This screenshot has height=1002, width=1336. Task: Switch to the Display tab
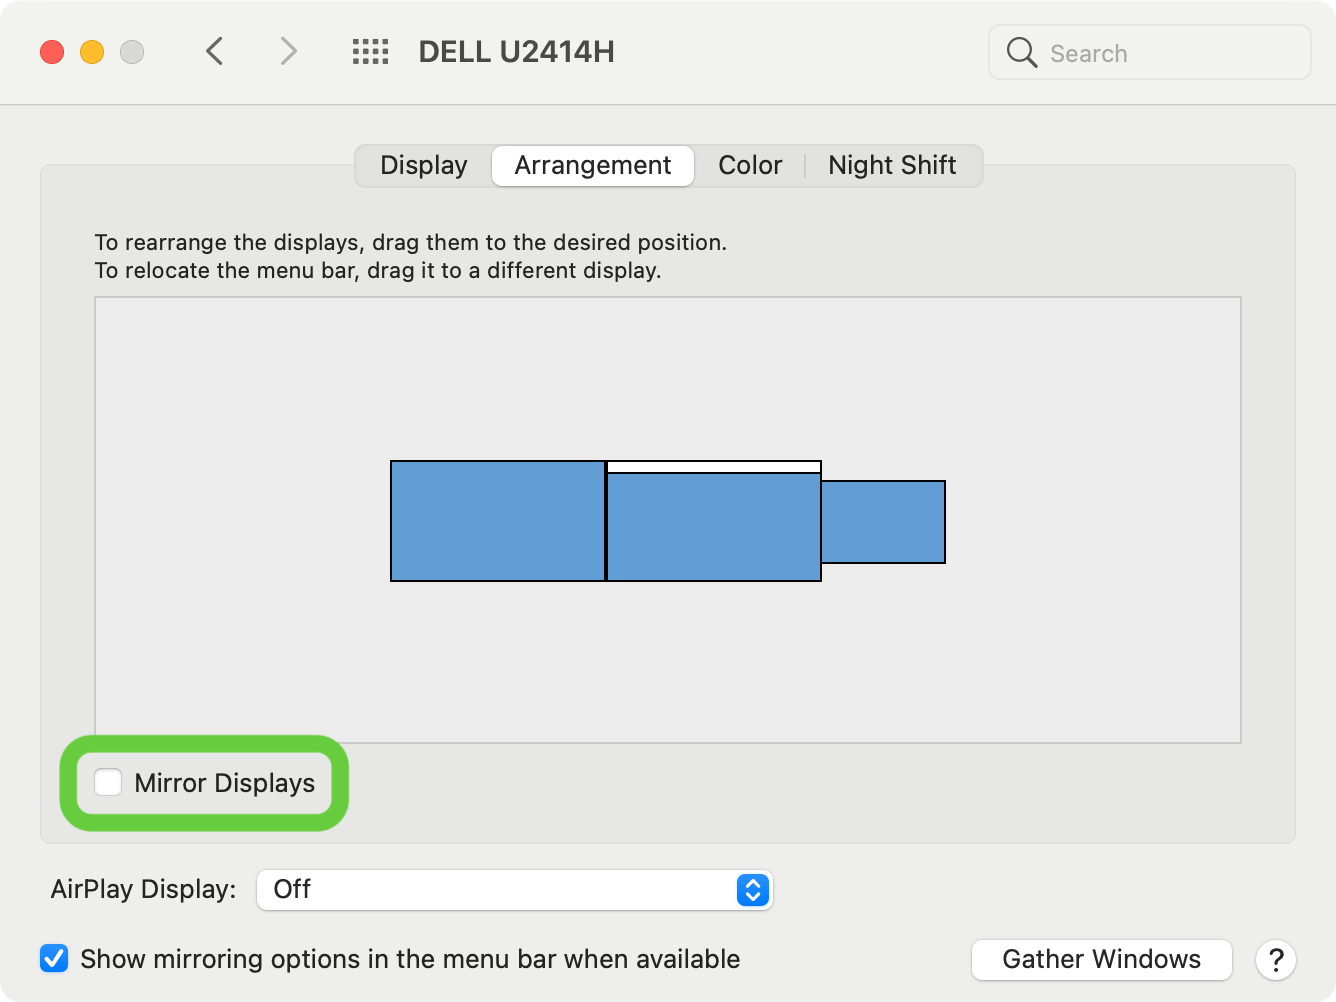click(x=423, y=165)
